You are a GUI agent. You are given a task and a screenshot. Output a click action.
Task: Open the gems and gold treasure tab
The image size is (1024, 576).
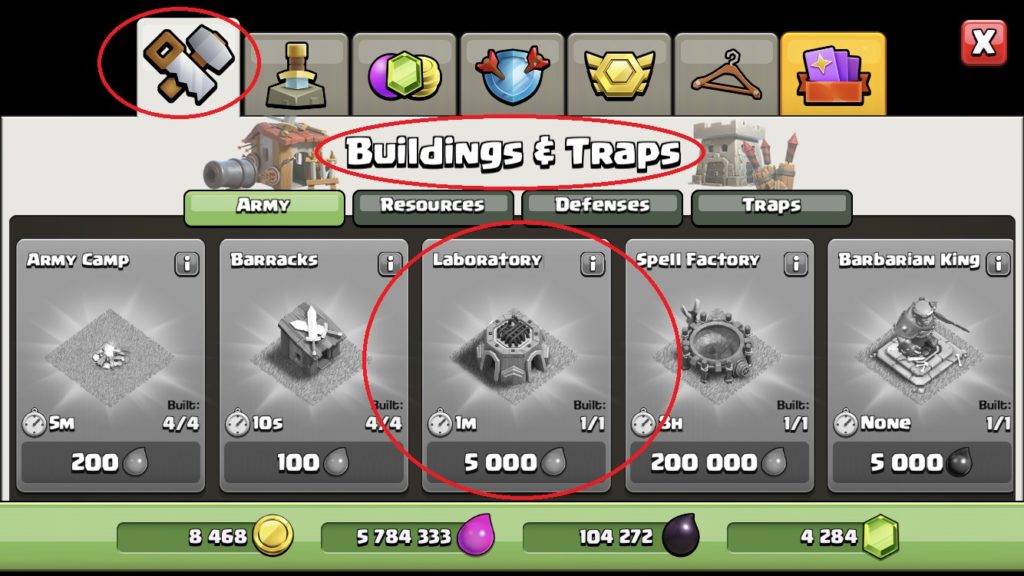click(404, 74)
